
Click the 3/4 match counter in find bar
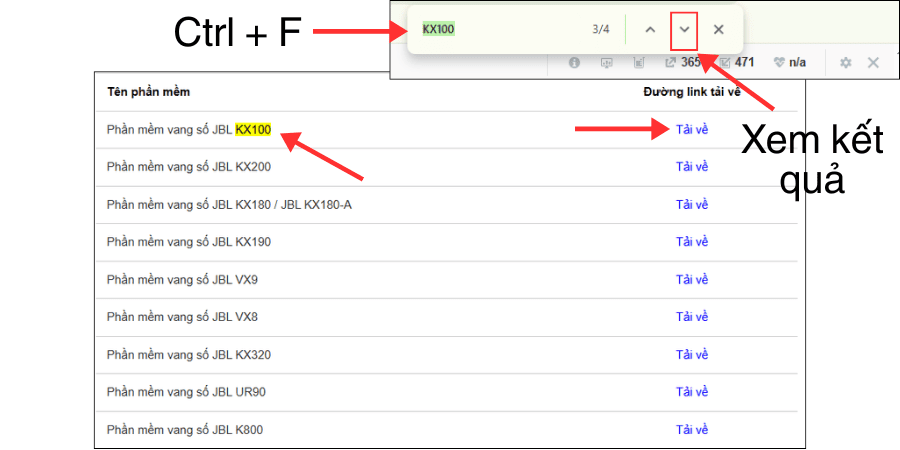[x=601, y=30]
